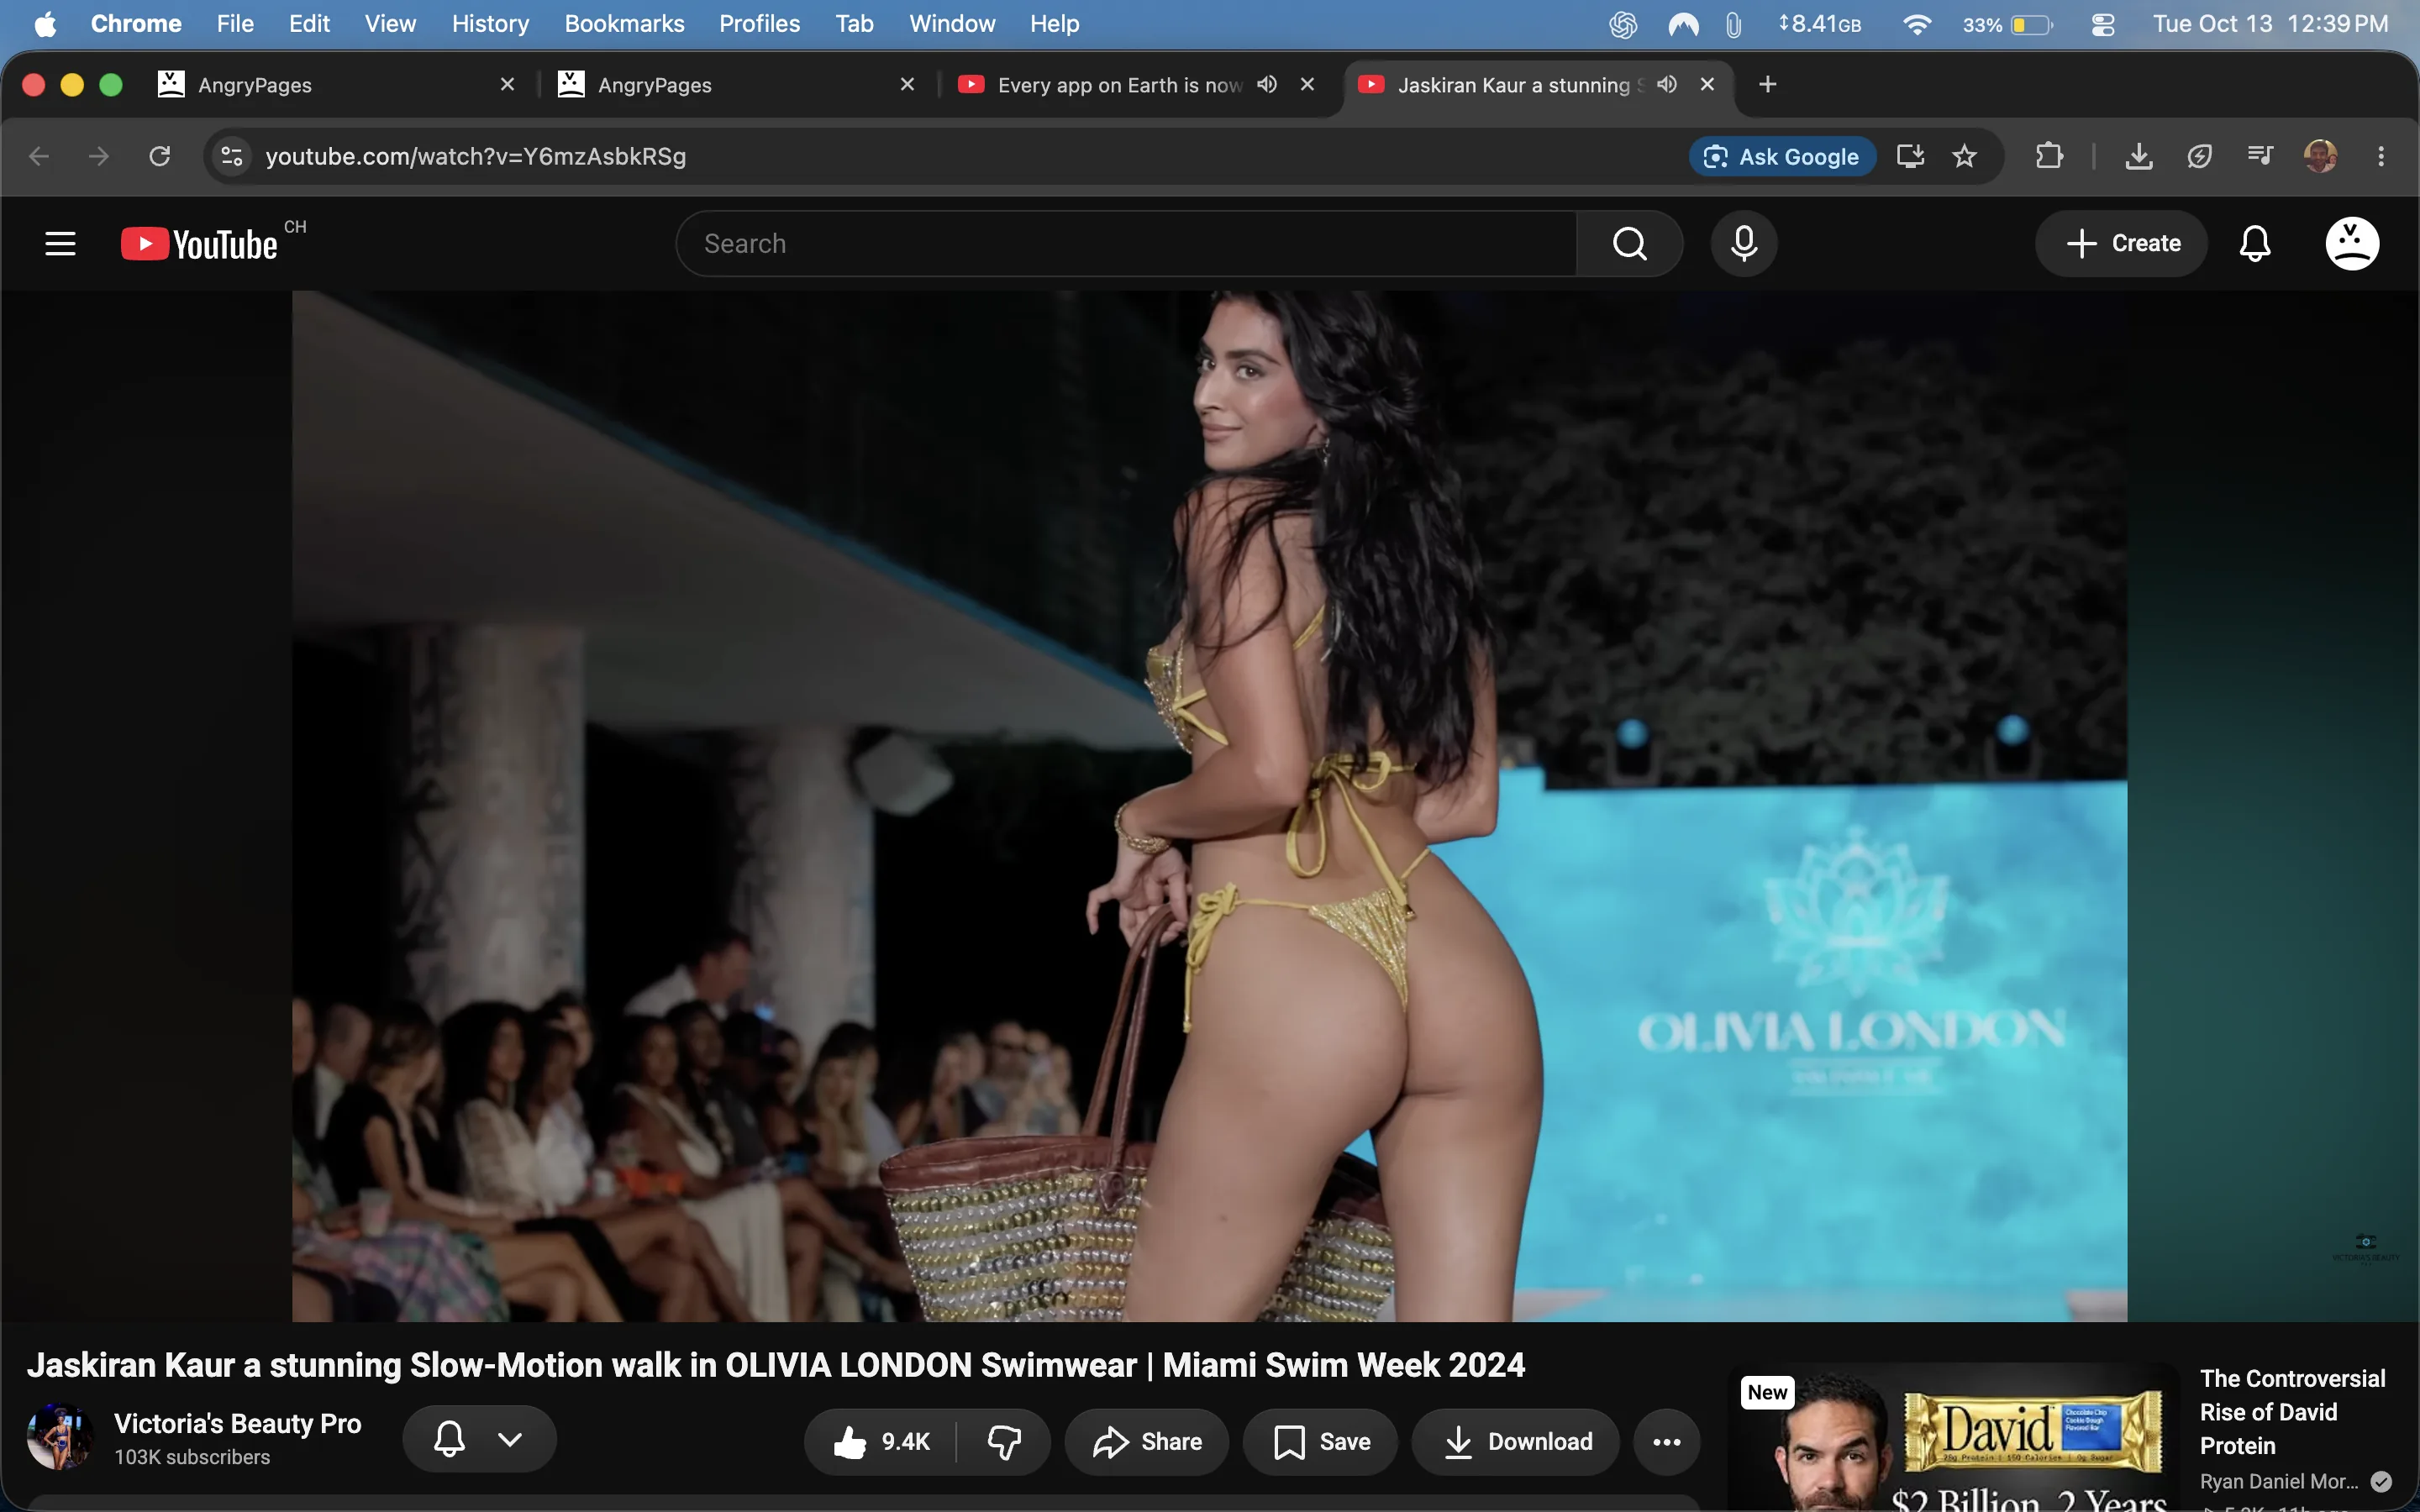Open the Bookmarks menu in menu bar
The width and height of the screenshot is (2420, 1512).
624,24
